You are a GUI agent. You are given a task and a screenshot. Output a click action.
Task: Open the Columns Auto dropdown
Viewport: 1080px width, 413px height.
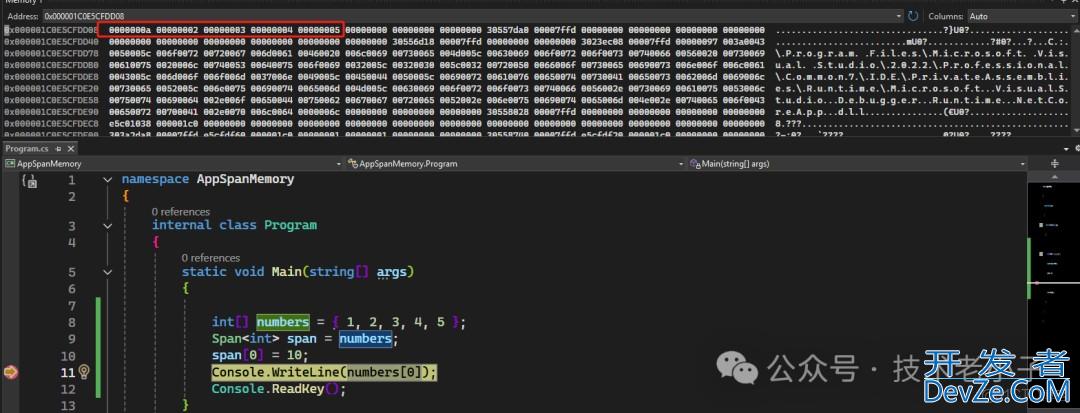point(1015,17)
